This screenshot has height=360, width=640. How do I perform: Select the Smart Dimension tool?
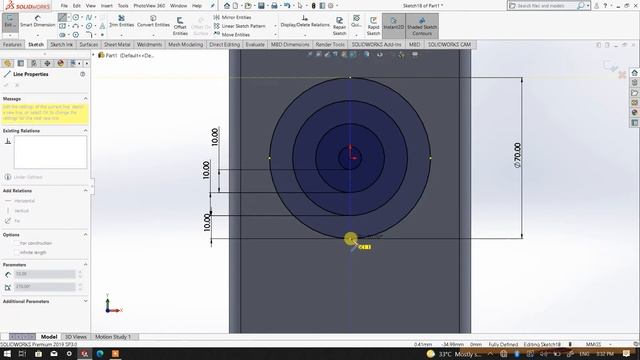pyautogui.click(x=38, y=22)
